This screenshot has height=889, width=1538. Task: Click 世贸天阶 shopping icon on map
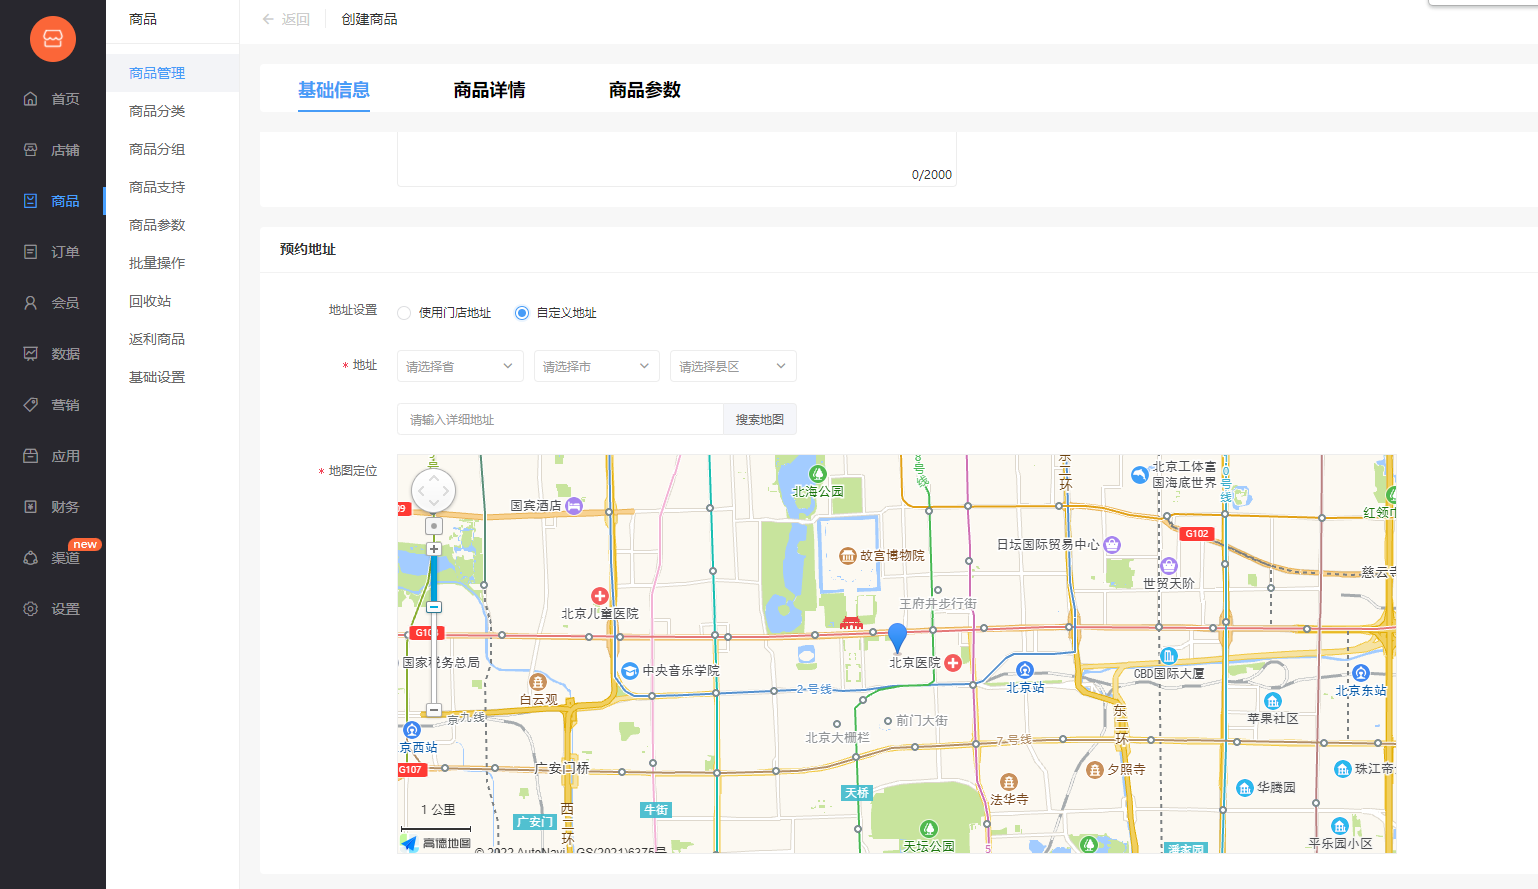[1168, 566]
